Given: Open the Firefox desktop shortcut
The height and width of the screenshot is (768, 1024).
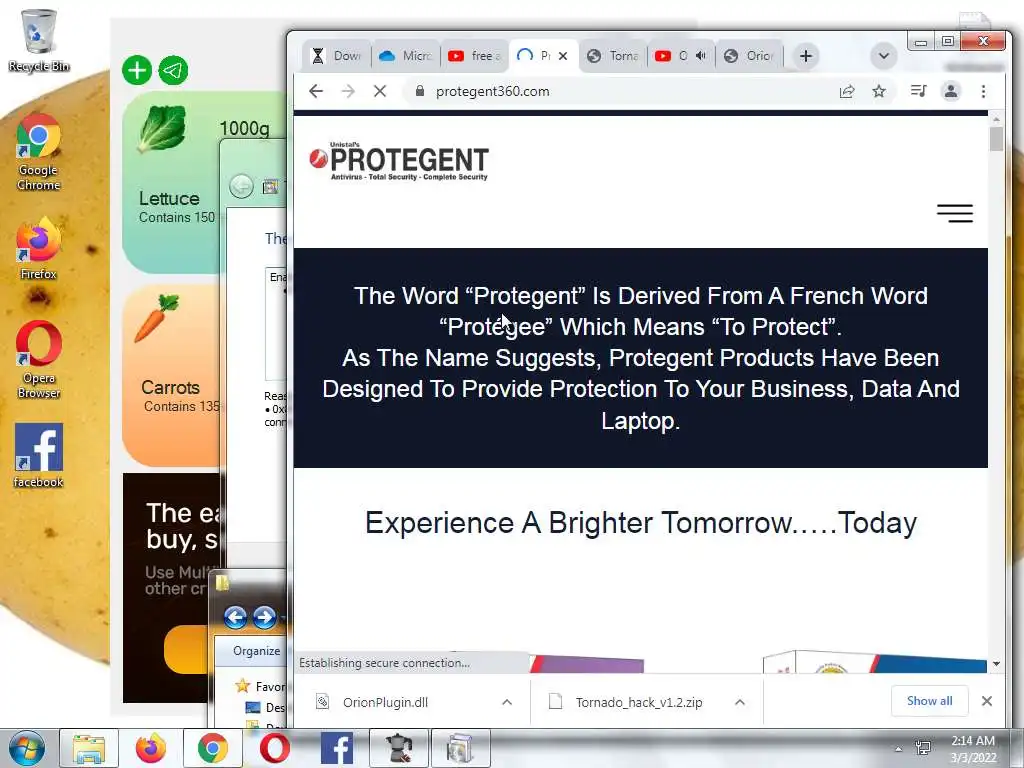Looking at the screenshot, I should pos(38,248).
